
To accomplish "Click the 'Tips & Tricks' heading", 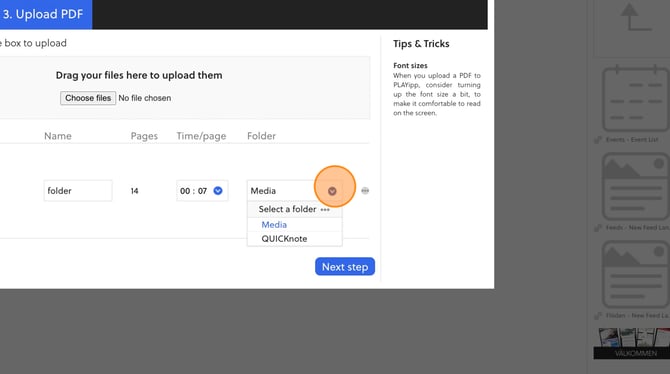I will [x=421, y=44].
